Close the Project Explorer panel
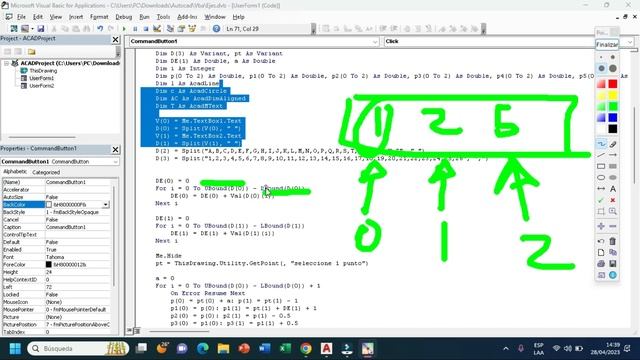Viewport: 640px width, 360px height. tap(116, 39)
